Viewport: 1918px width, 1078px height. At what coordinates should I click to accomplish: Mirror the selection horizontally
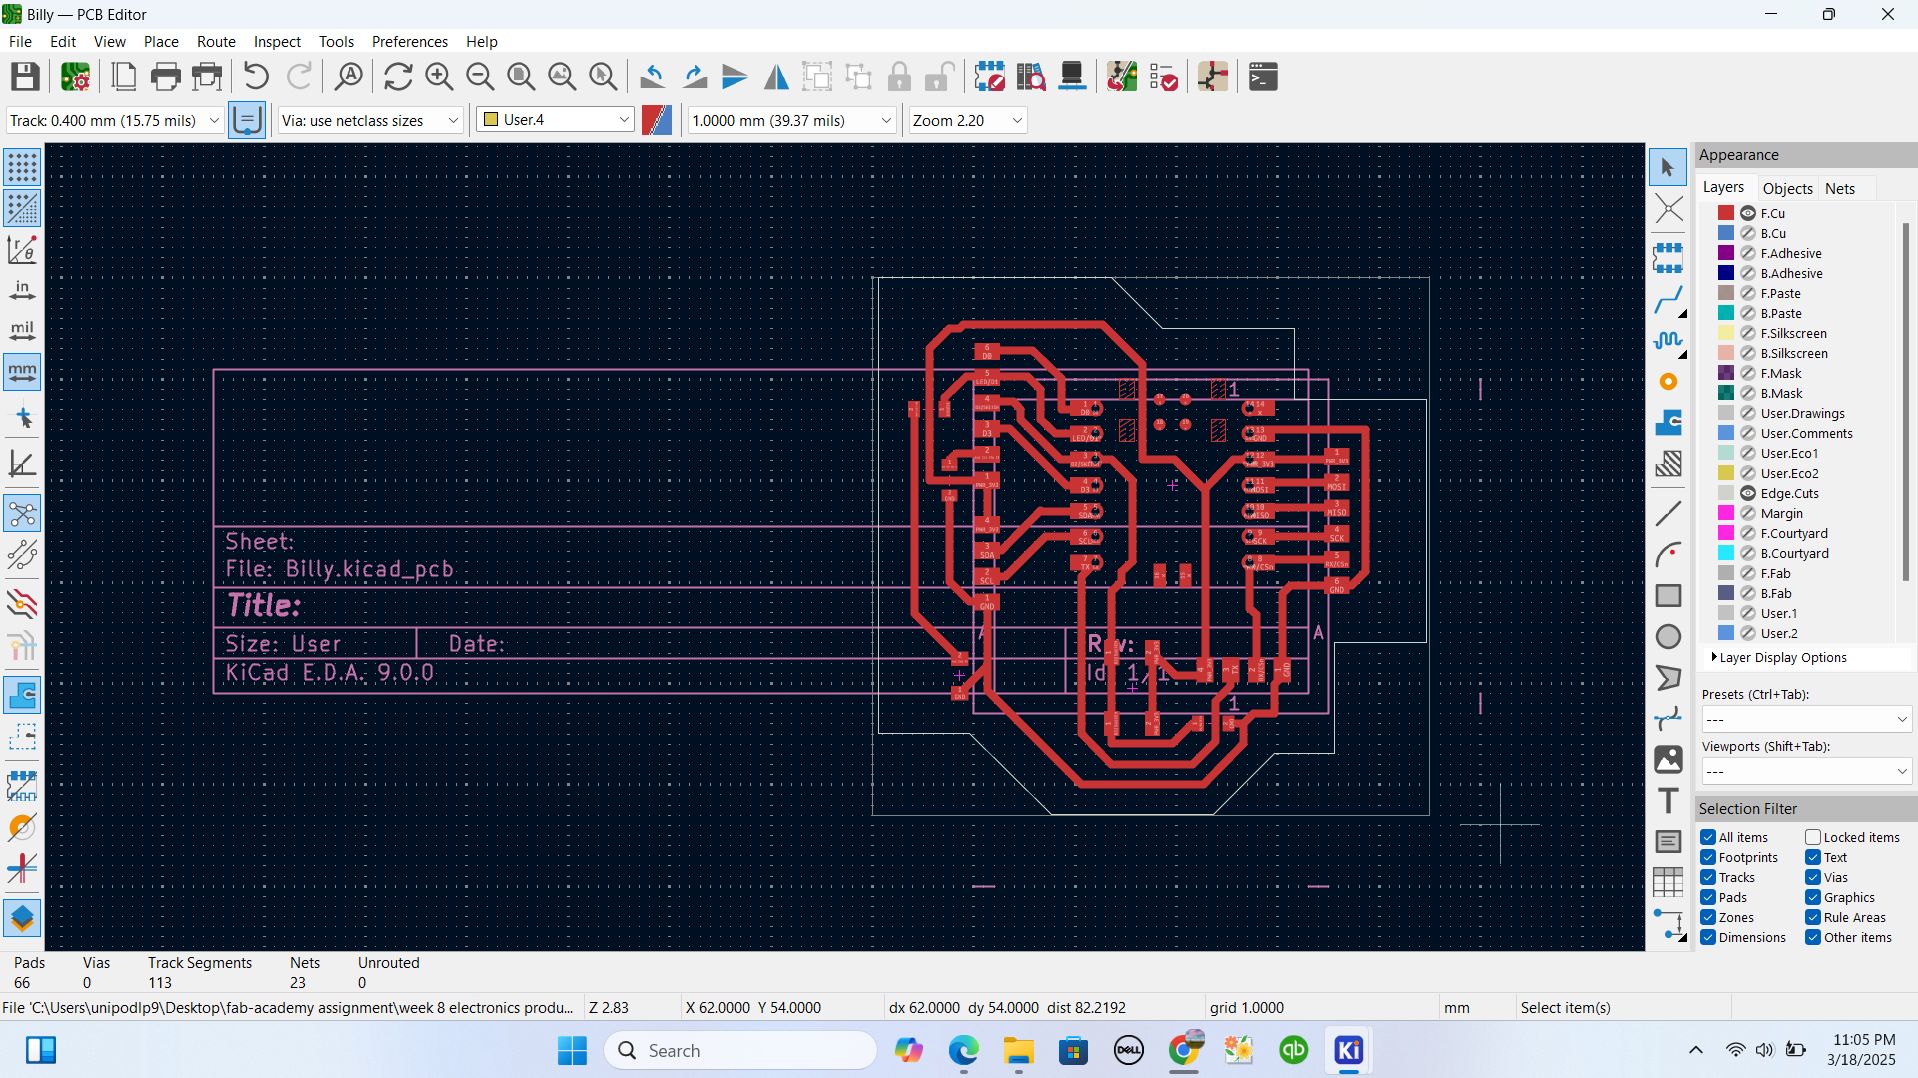[776, 77]
